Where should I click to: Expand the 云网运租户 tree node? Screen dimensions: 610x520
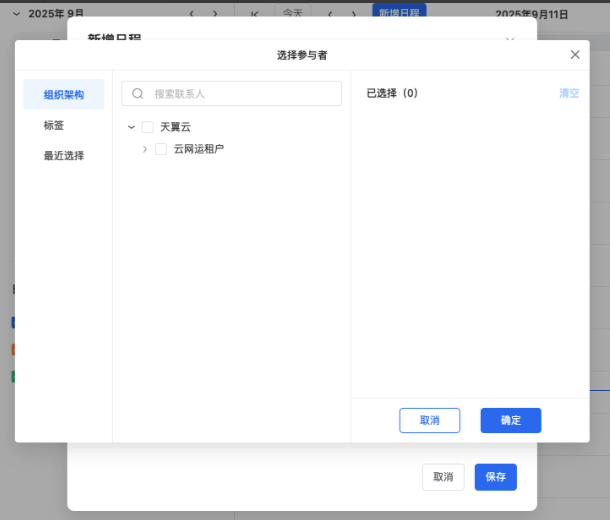pyautogui.click(x=145, y=149)
